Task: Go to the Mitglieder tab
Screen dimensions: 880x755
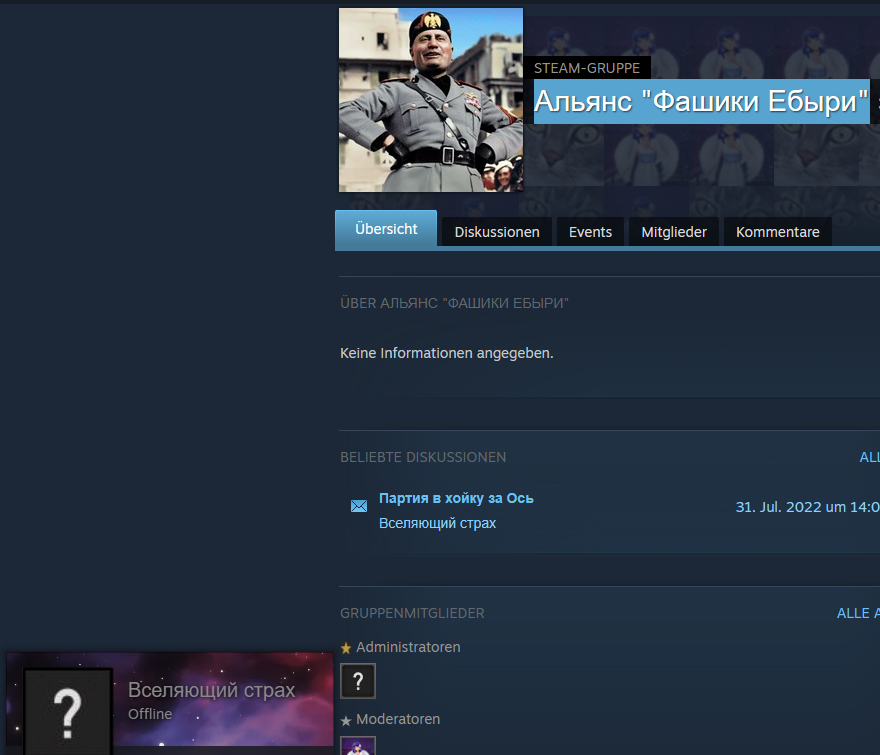Action: 674,232
